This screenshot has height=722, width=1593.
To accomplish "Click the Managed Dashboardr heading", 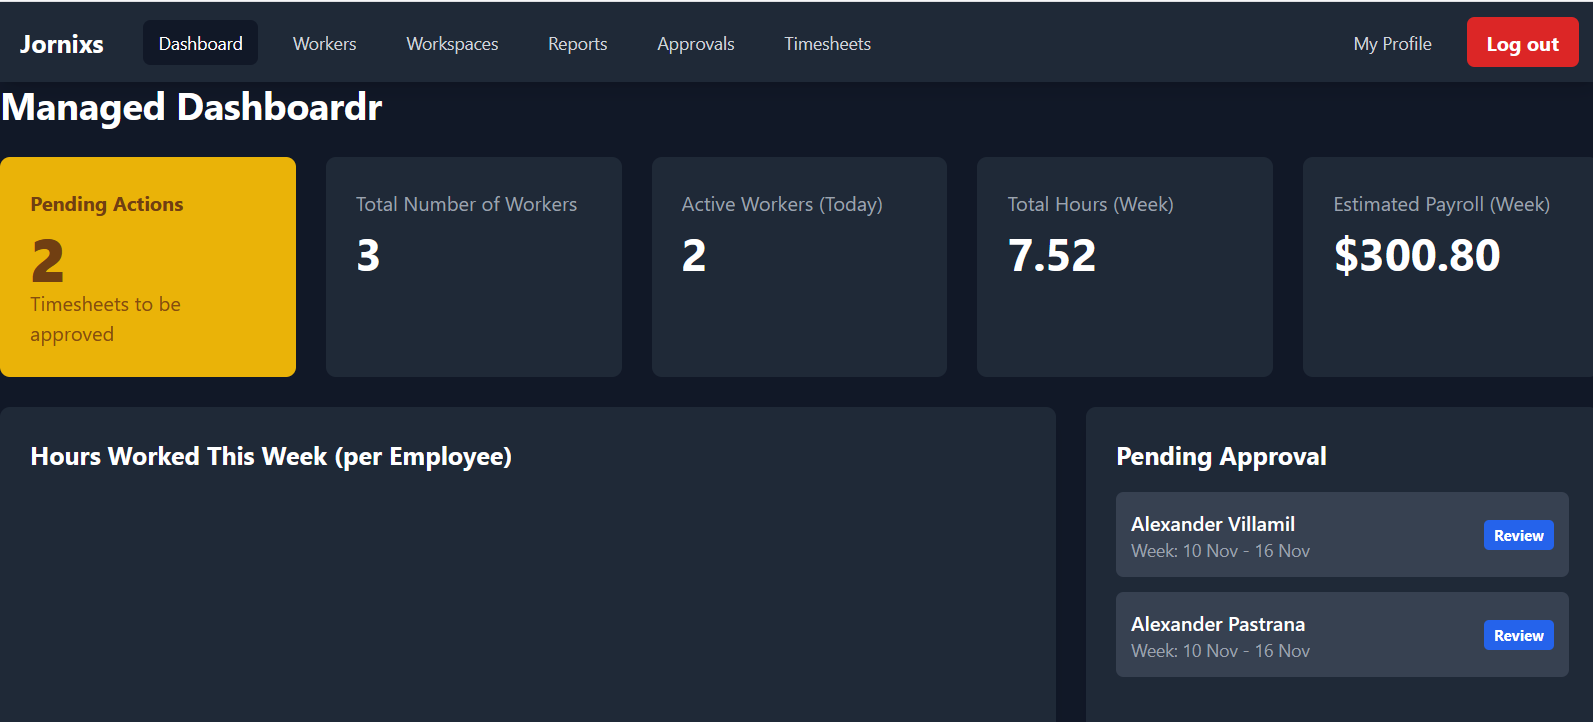I will pyautogui.click(x=192, y=107).
